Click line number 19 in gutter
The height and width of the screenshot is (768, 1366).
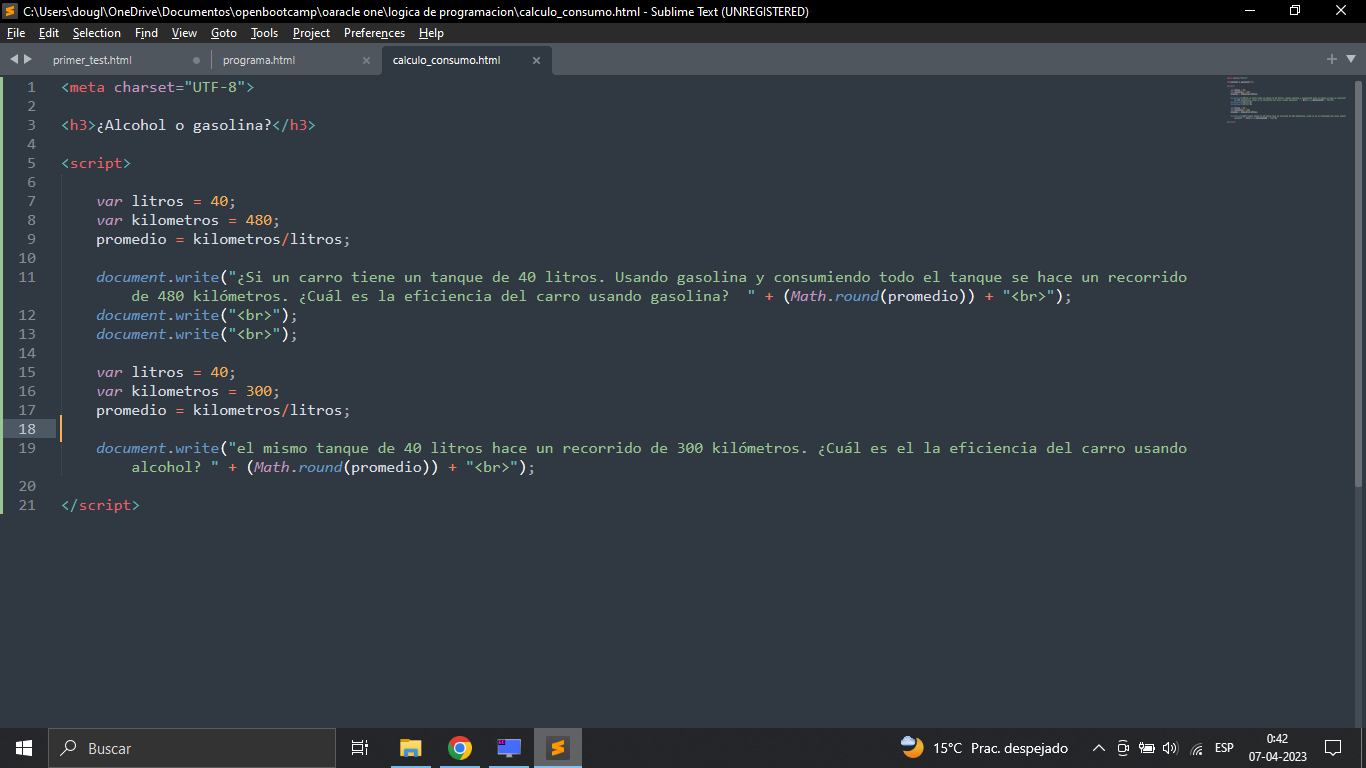point(27,448)
